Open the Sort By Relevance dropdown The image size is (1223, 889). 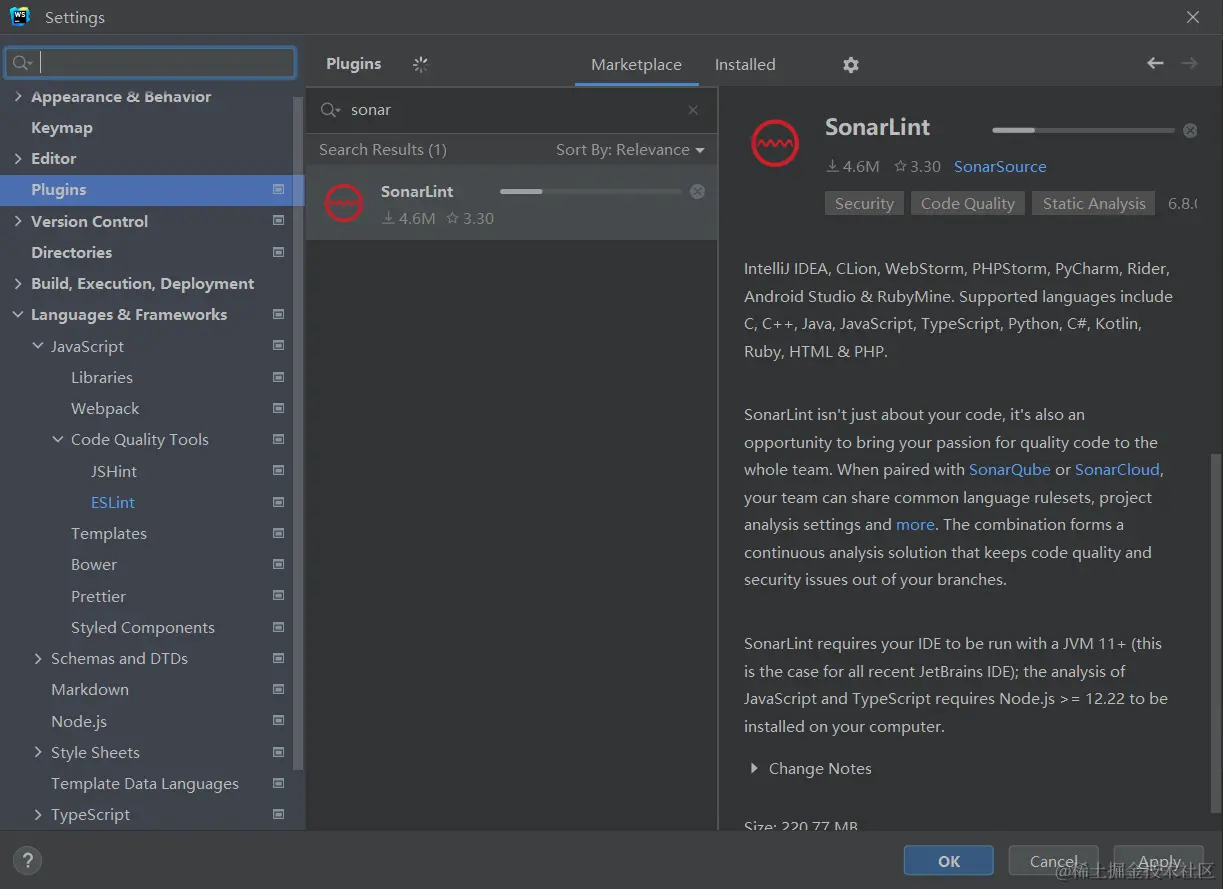[630, 150]
